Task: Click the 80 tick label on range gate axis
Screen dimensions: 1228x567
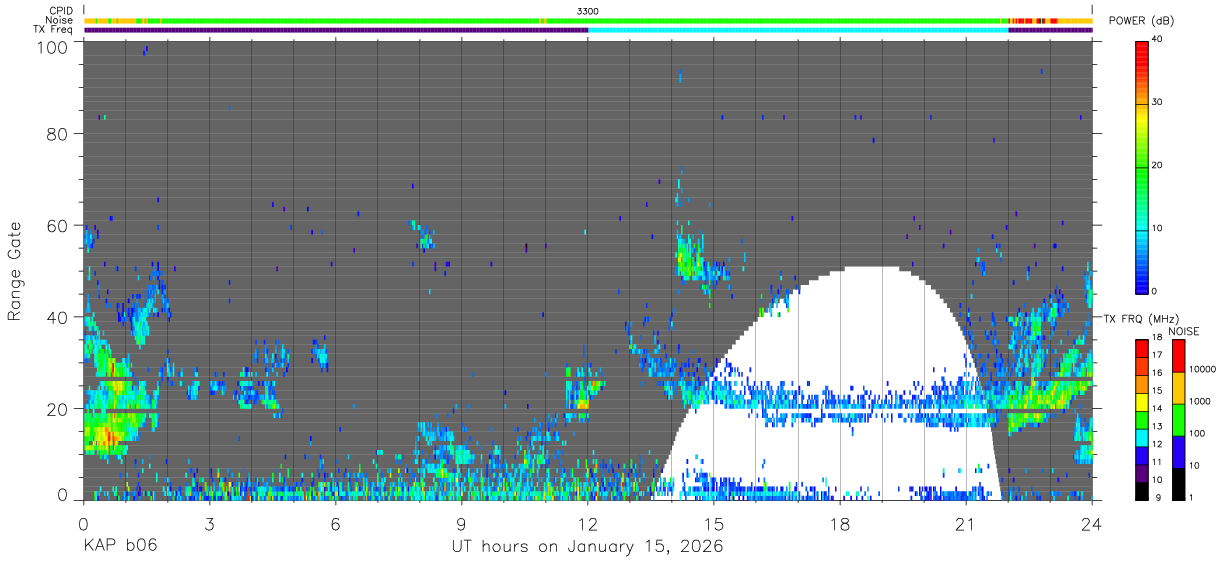Action: (59, 134)
